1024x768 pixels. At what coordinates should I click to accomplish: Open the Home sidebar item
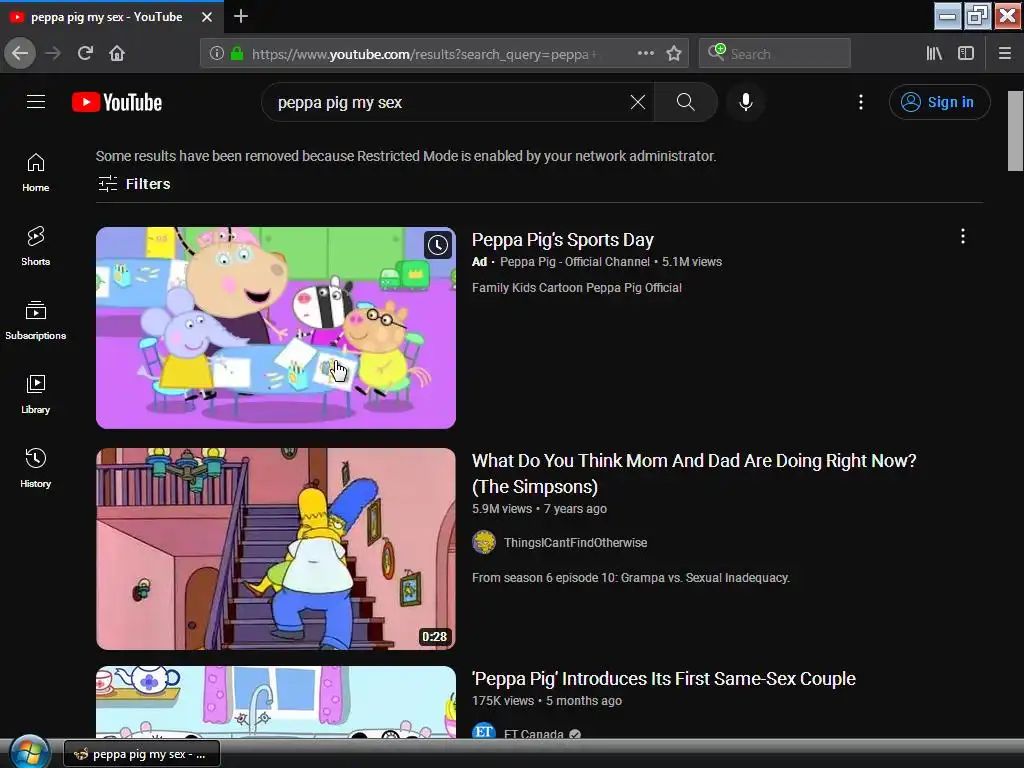[36, 172]
